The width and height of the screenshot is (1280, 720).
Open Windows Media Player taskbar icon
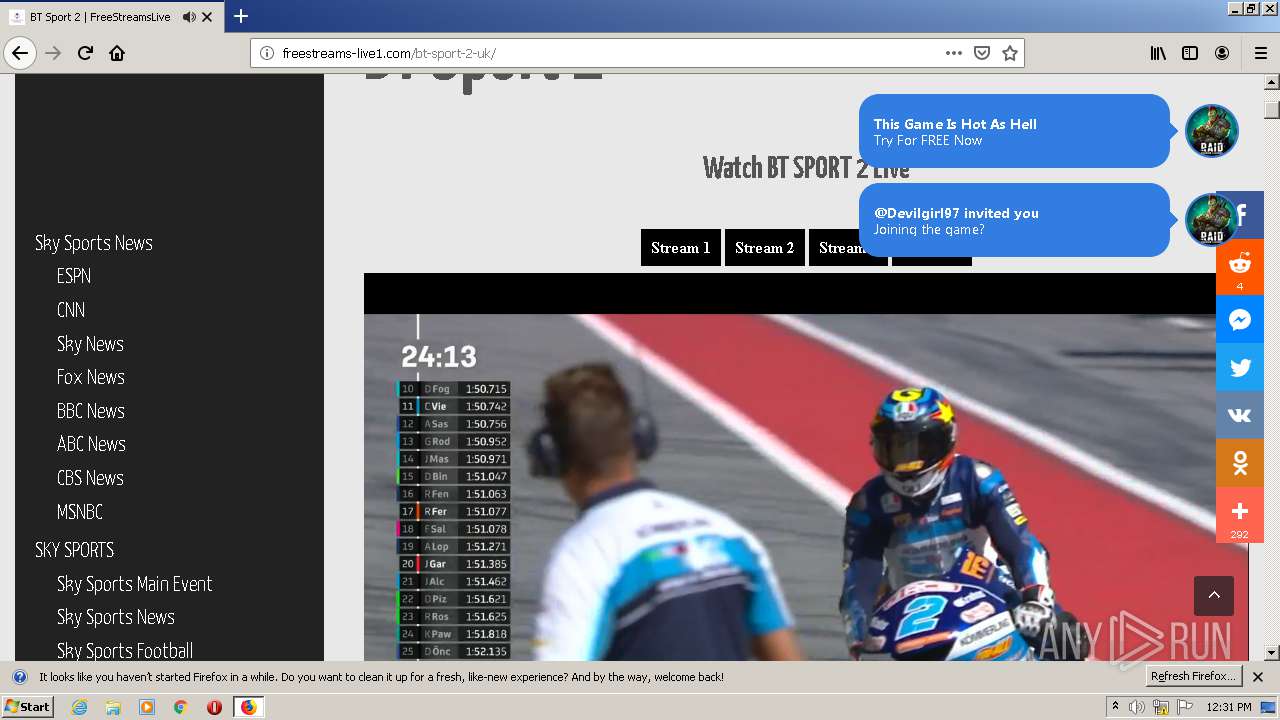coord(147,707)
